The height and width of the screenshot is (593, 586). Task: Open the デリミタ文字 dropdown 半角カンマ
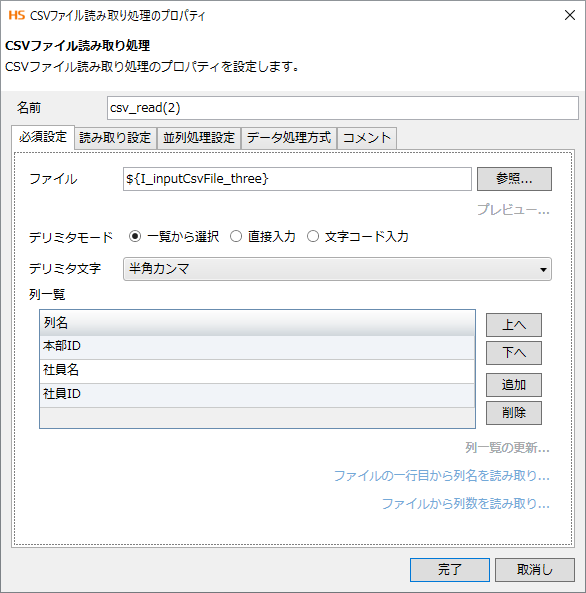(x=337, y=269)
